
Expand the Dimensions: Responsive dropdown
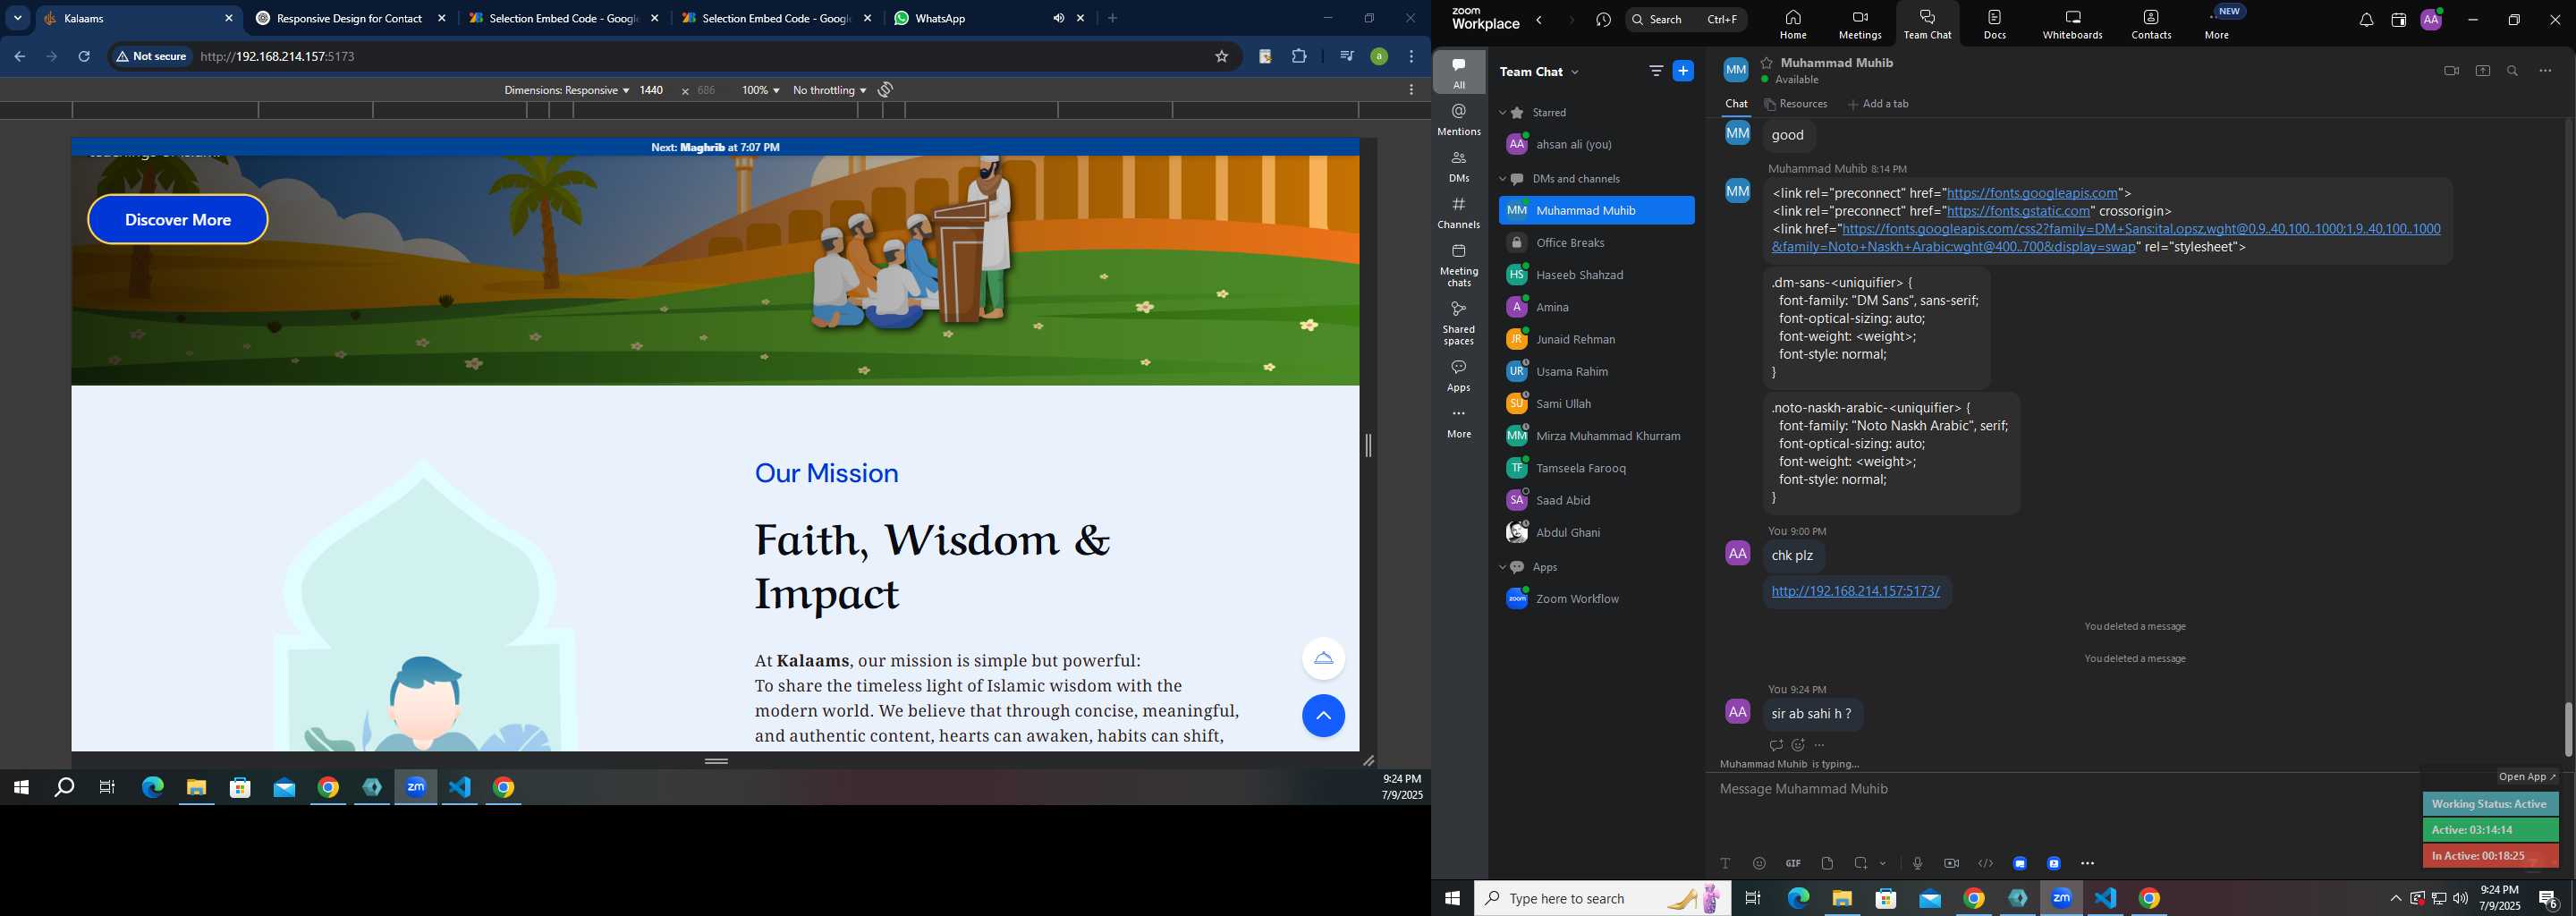(566, 90)
